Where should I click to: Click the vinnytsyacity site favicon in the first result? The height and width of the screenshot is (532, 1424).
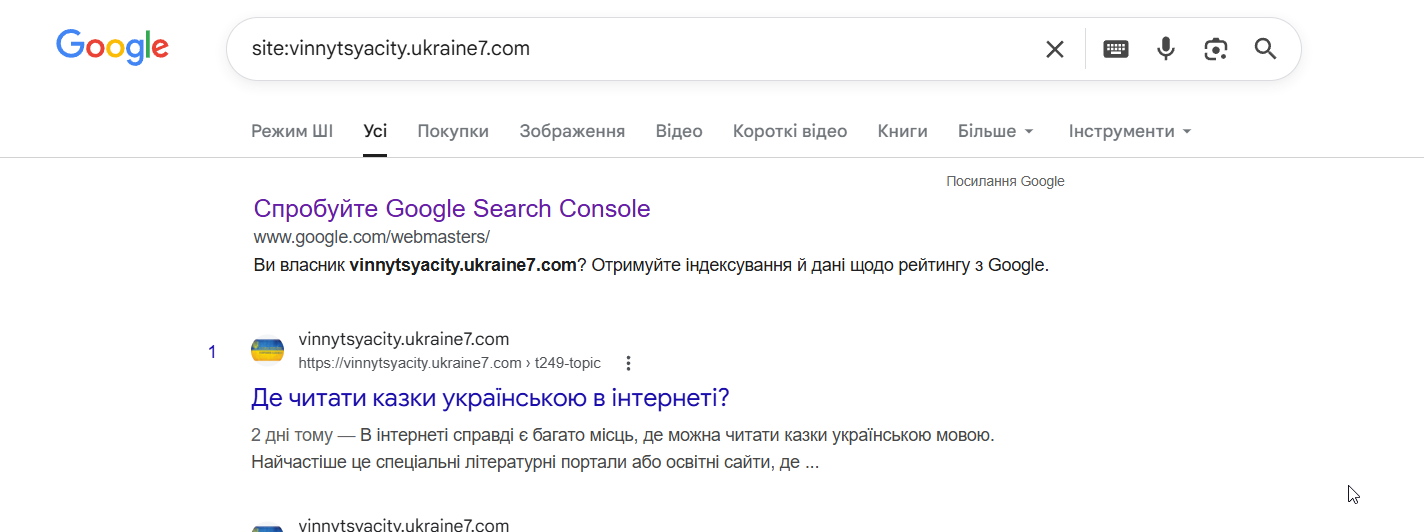coord(267,351)
